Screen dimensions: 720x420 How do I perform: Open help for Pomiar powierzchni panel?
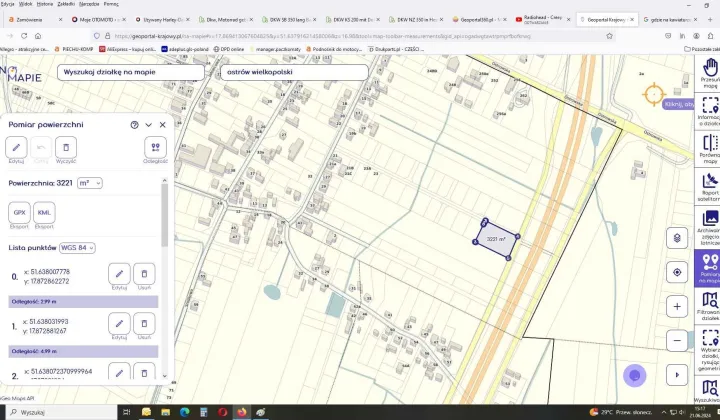pos(134,125)
